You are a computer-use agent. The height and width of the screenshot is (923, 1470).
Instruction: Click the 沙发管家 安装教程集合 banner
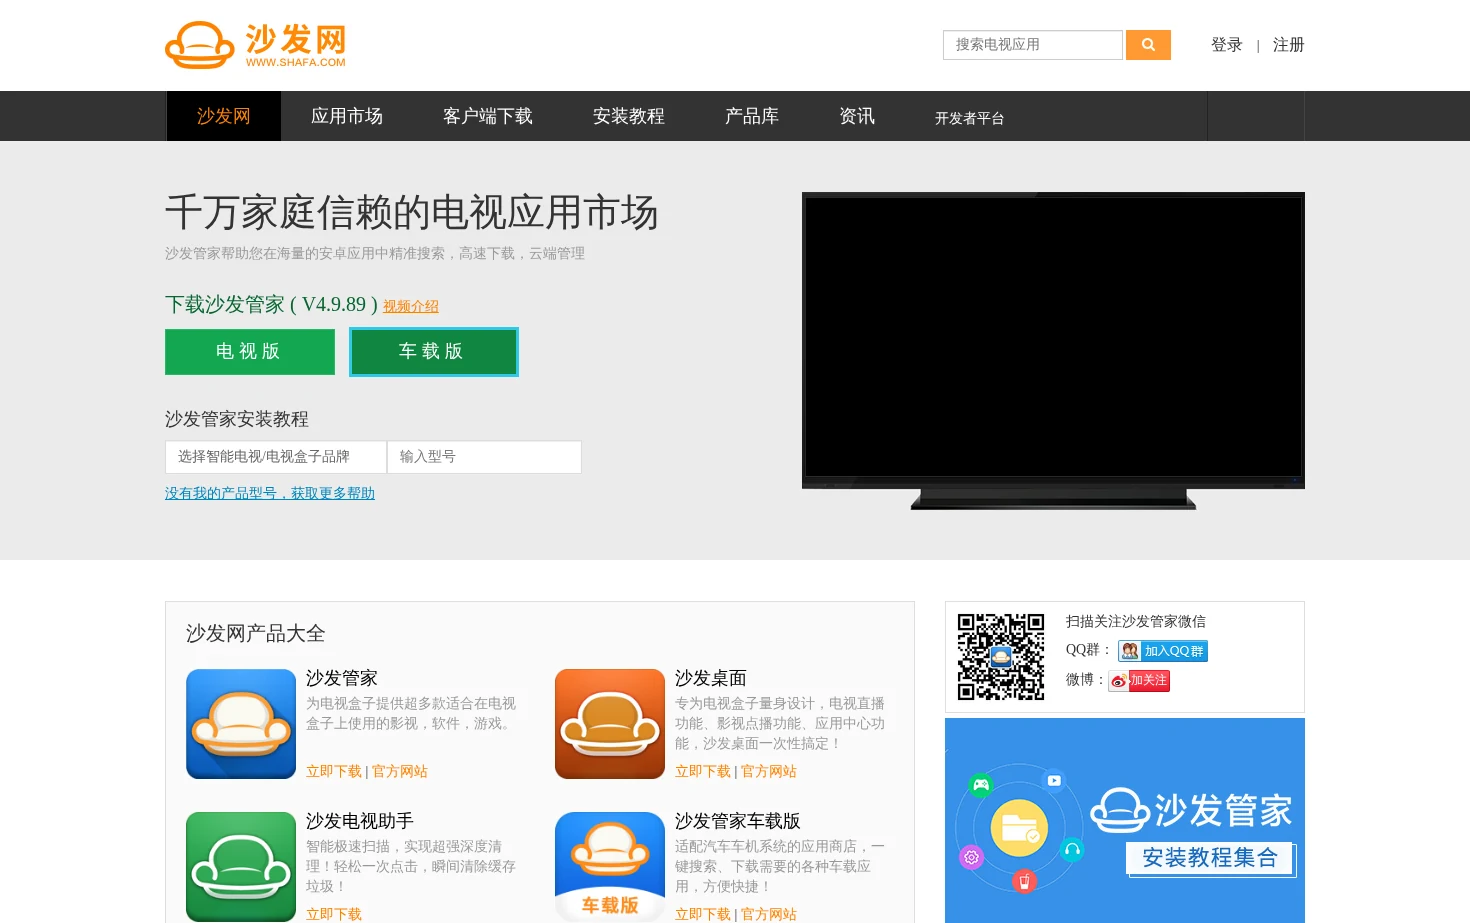pos(1125,820)
